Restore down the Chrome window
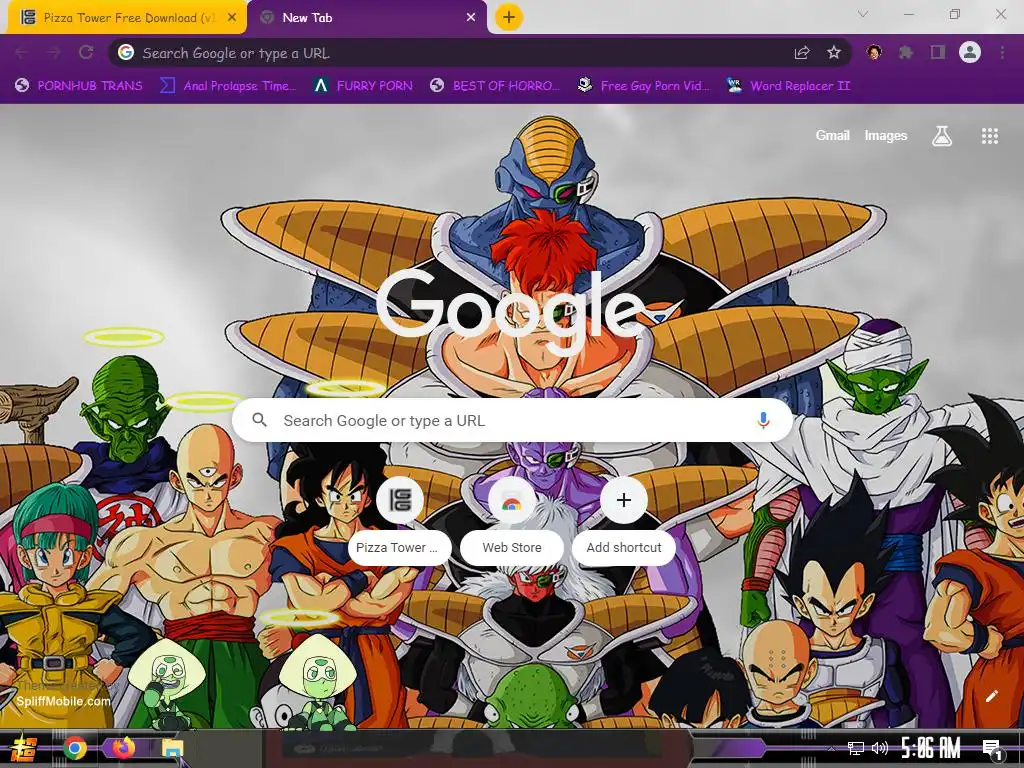1024x768 pixels. tap(955, 14)
